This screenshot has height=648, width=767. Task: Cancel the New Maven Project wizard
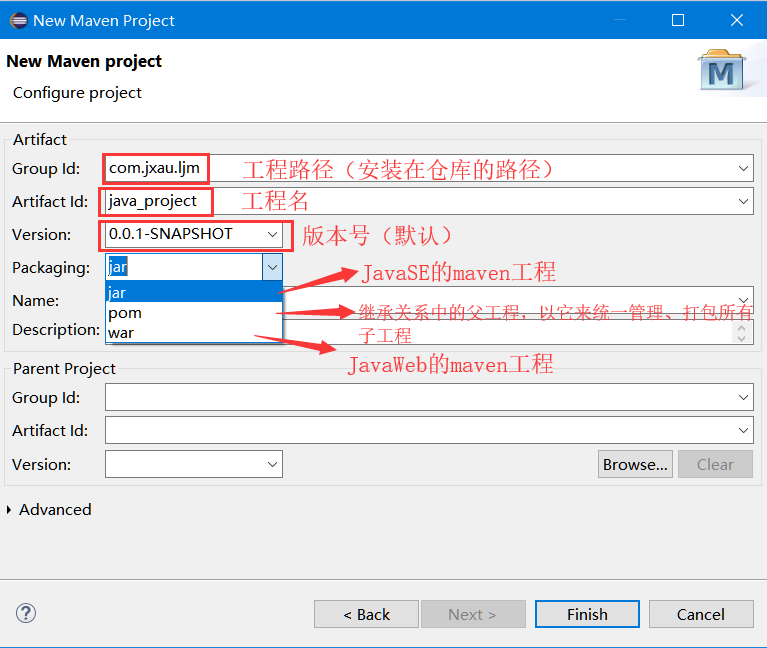(701, 614)
